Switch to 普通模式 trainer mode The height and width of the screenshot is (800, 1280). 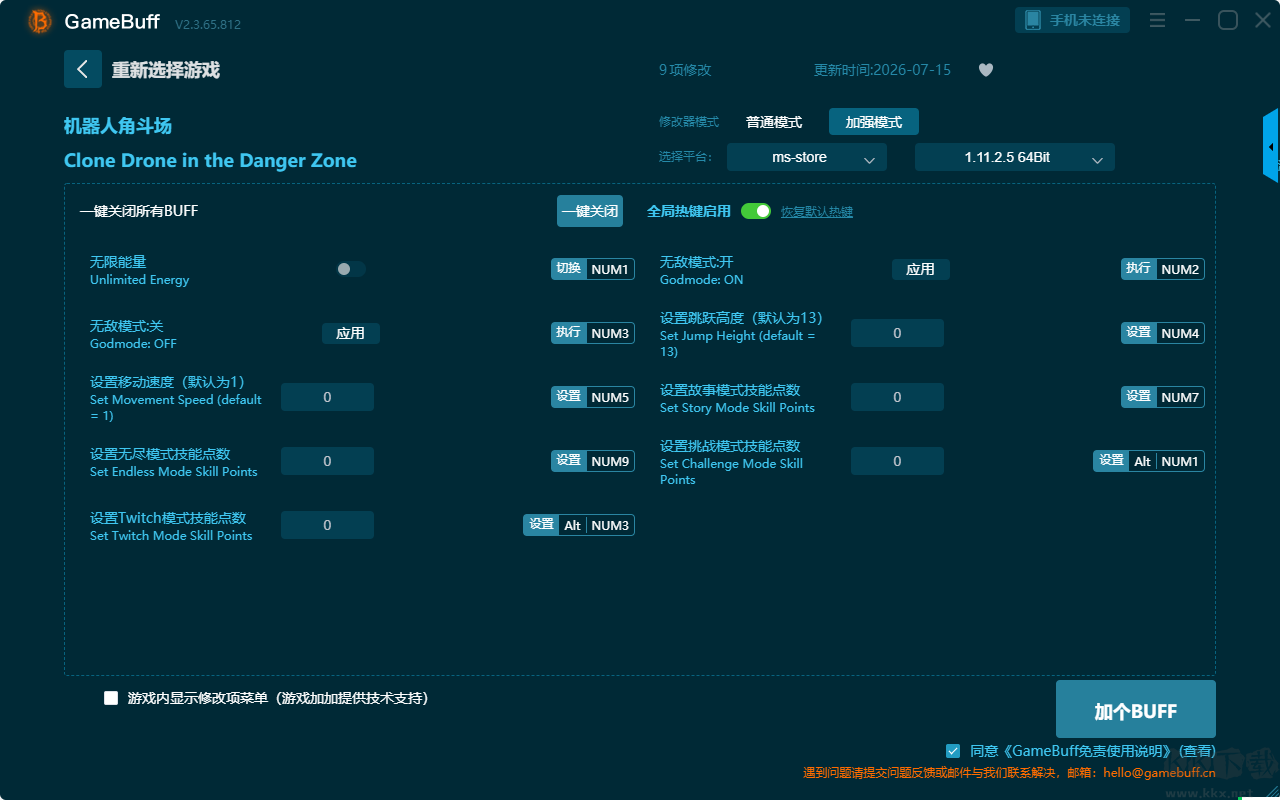[x=774, y=122]
